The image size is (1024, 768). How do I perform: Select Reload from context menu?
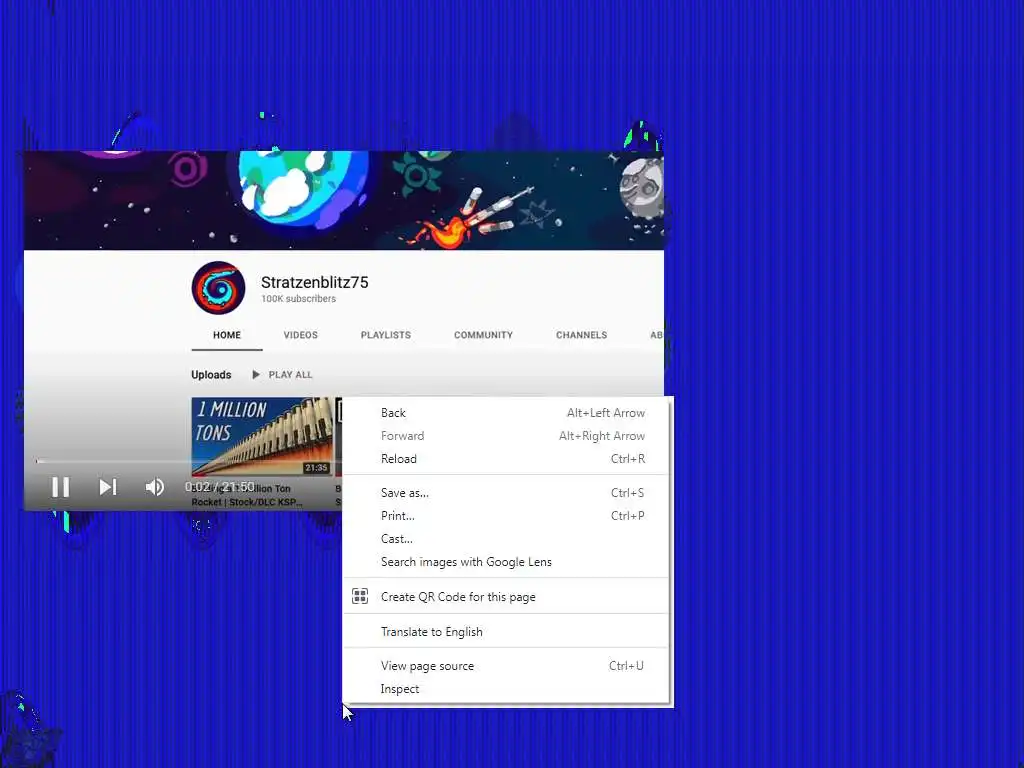[506, 458]
